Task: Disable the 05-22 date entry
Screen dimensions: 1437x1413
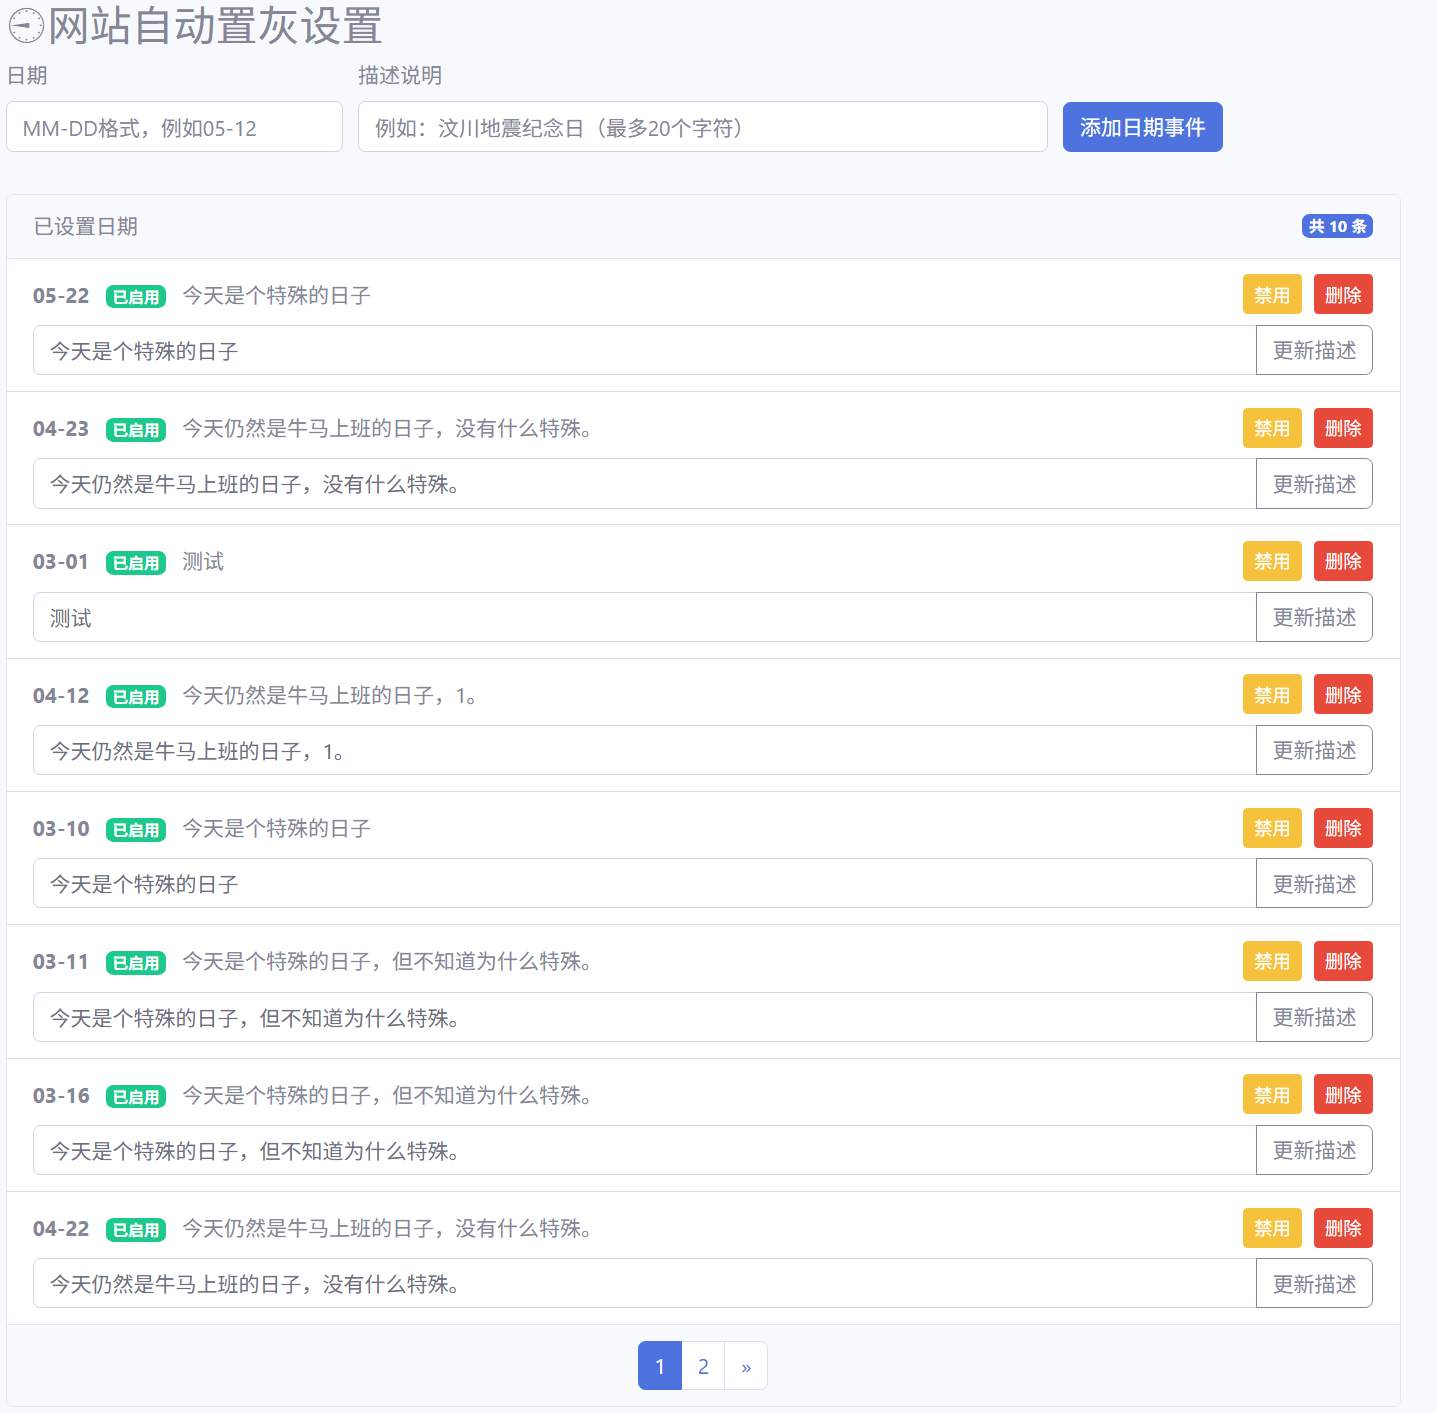Action: point(1271,295)
